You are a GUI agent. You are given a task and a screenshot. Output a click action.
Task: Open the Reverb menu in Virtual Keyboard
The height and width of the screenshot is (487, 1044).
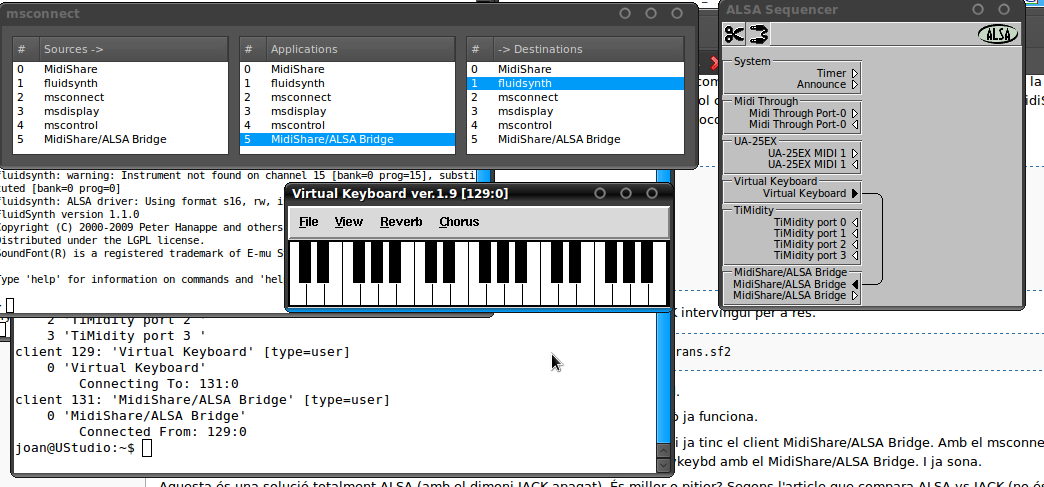point(401,222)
